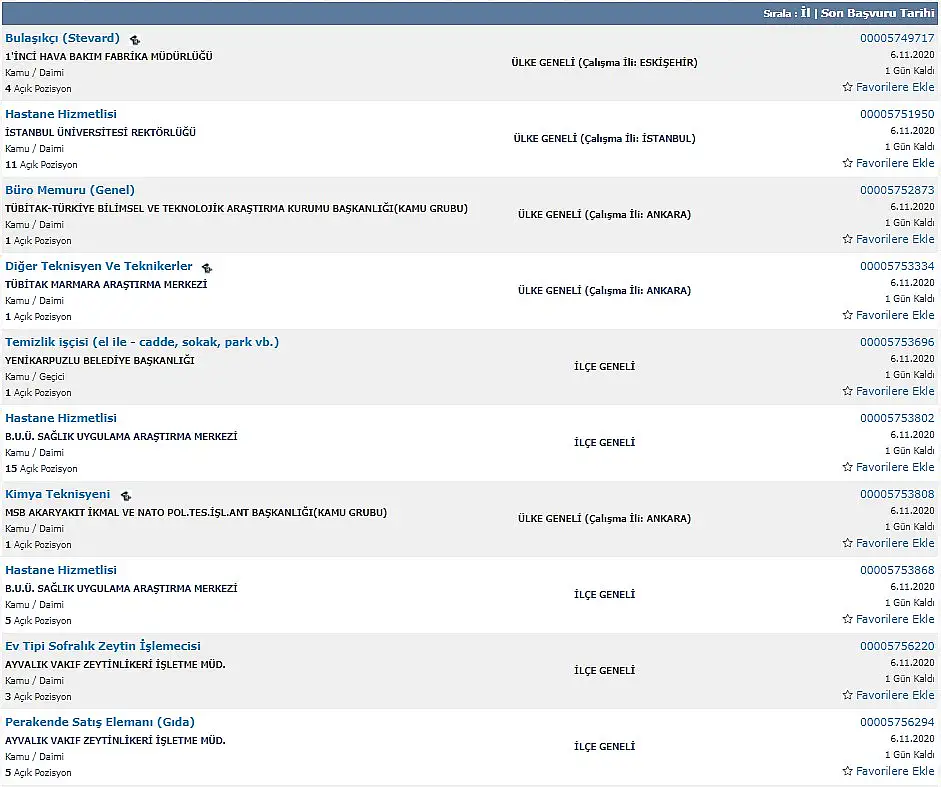Select employer text MSB AKARYAKIT İKMAL VE NATO
941x787 pixels.
tap(196, 513)
